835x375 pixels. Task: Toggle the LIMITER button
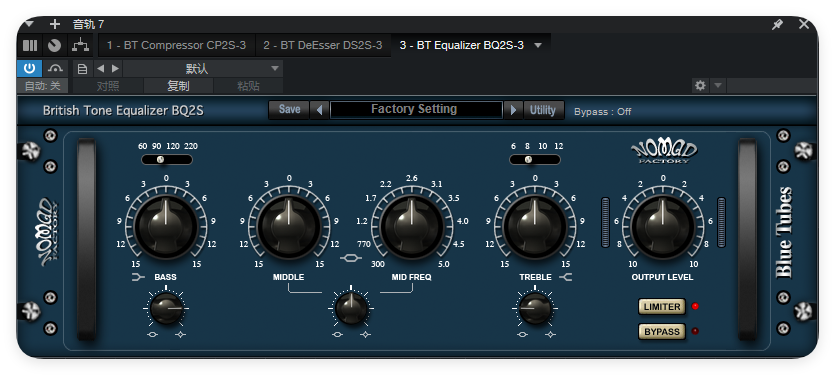pos(662,307)
